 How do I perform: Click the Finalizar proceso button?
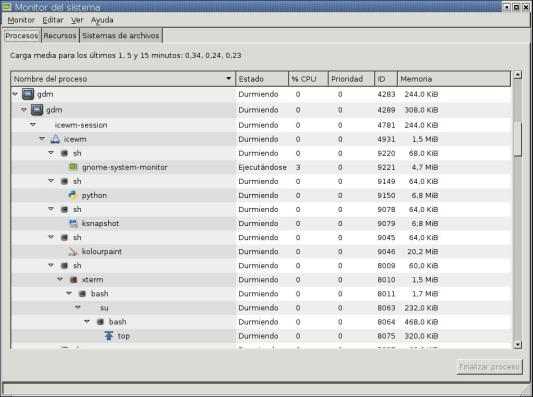pos(489,367)
